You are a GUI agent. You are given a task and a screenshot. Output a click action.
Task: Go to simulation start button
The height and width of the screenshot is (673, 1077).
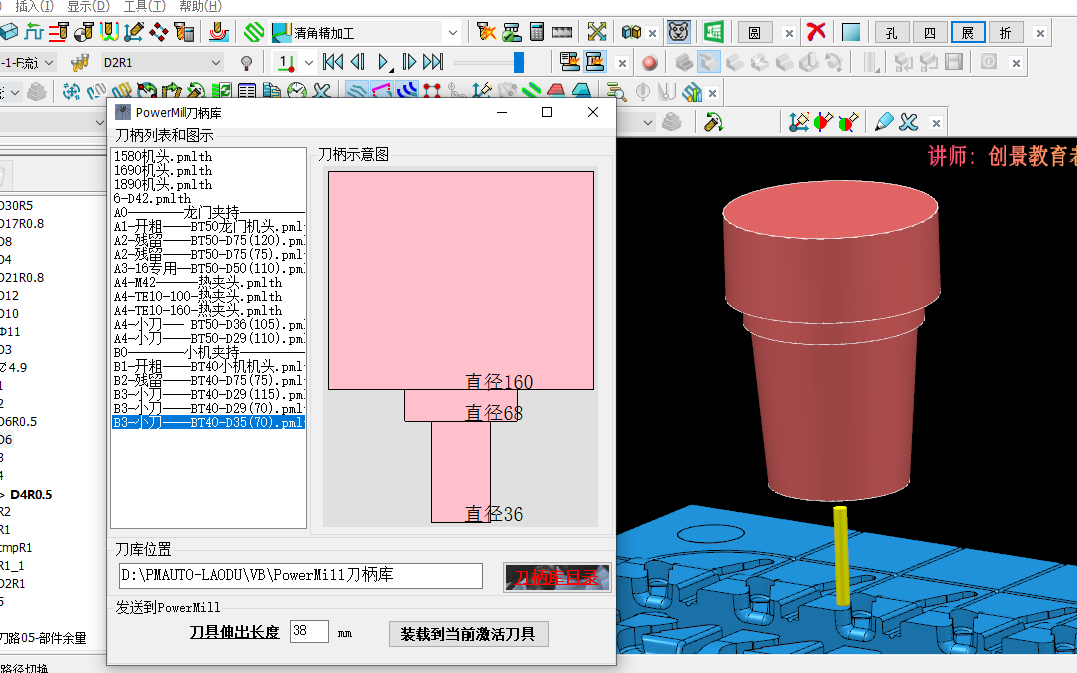(x=333, y=62)
